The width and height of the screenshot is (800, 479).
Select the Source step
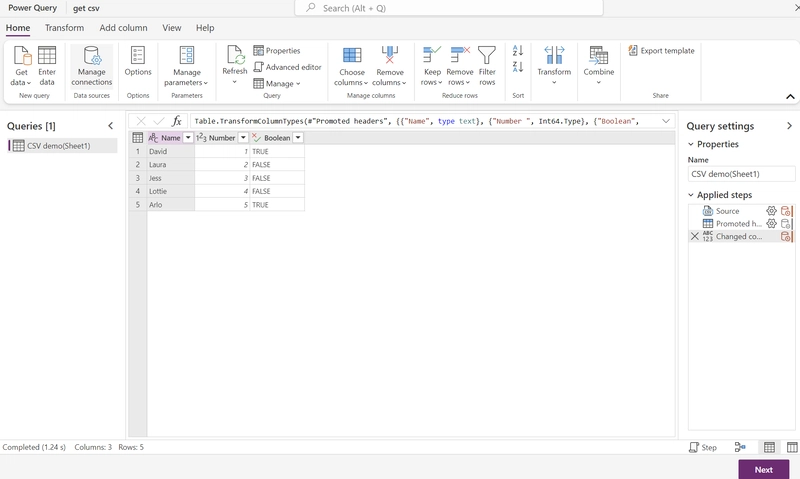point(728,211)
